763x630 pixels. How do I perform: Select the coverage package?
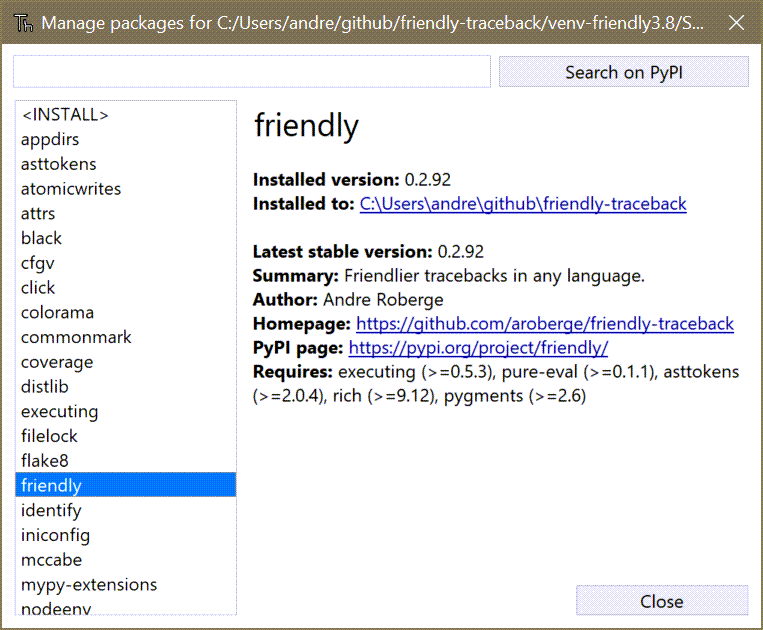click(126, 362)
